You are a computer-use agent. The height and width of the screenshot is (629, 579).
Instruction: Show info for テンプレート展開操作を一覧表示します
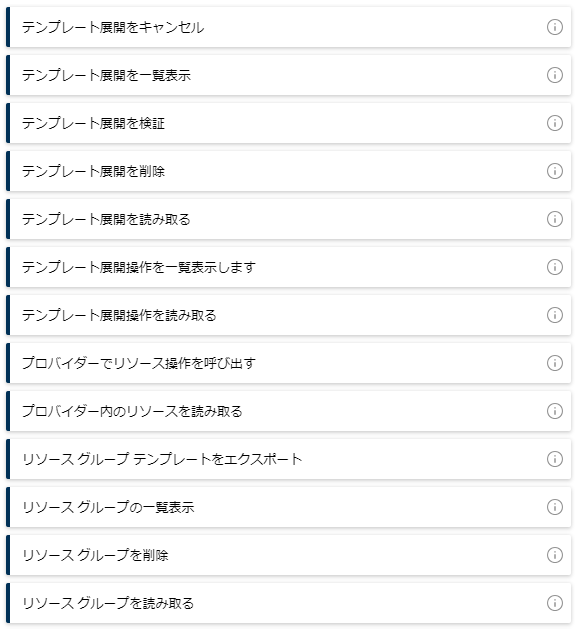[555, 267]
